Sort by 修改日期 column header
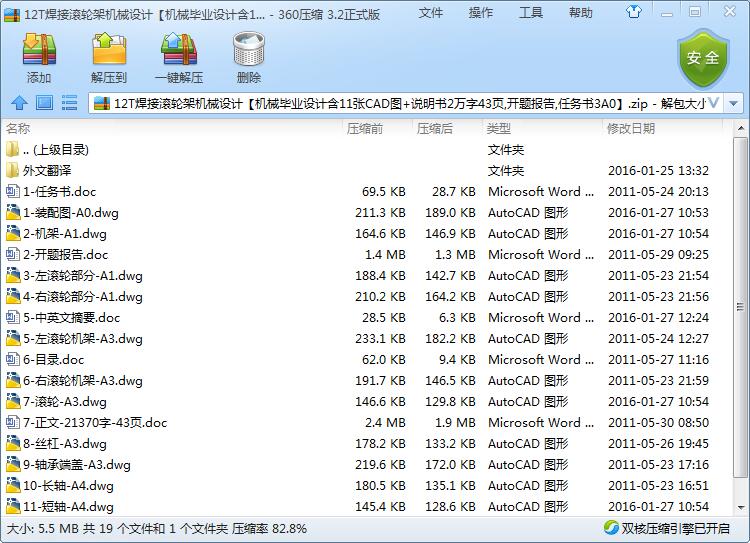This screenshot has height=543, width=750. point(630,128)
